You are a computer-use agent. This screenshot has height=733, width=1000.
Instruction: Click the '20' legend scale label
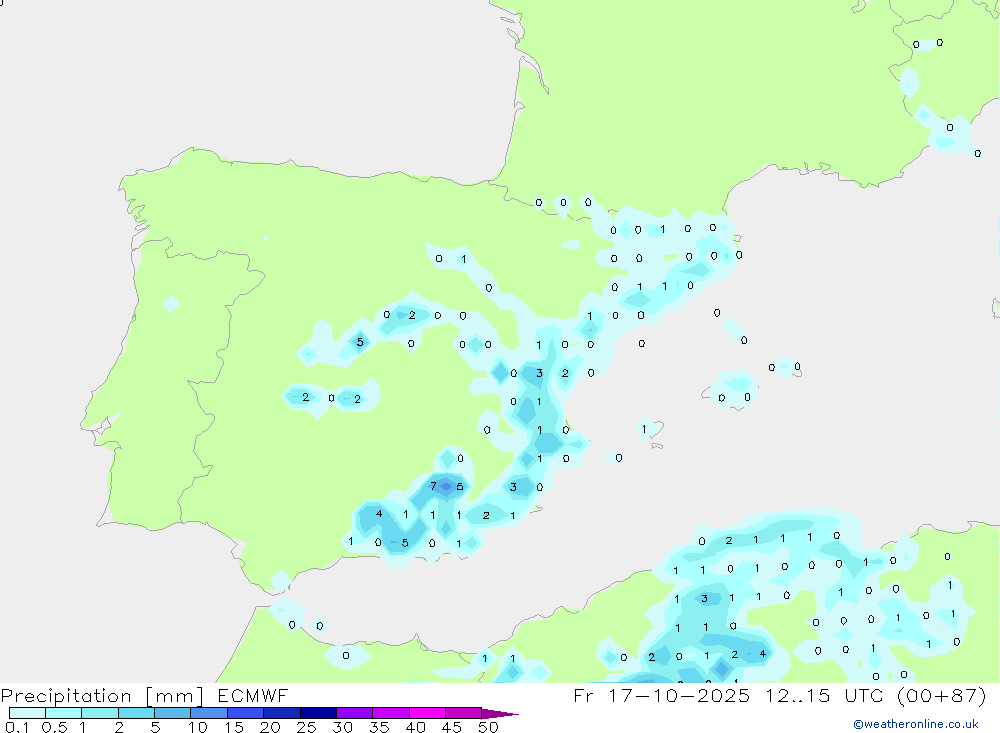point(270,727)
